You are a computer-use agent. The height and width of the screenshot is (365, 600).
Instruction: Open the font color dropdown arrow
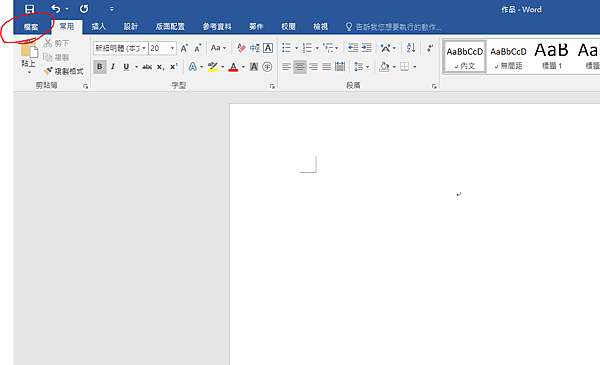point(243,67)
